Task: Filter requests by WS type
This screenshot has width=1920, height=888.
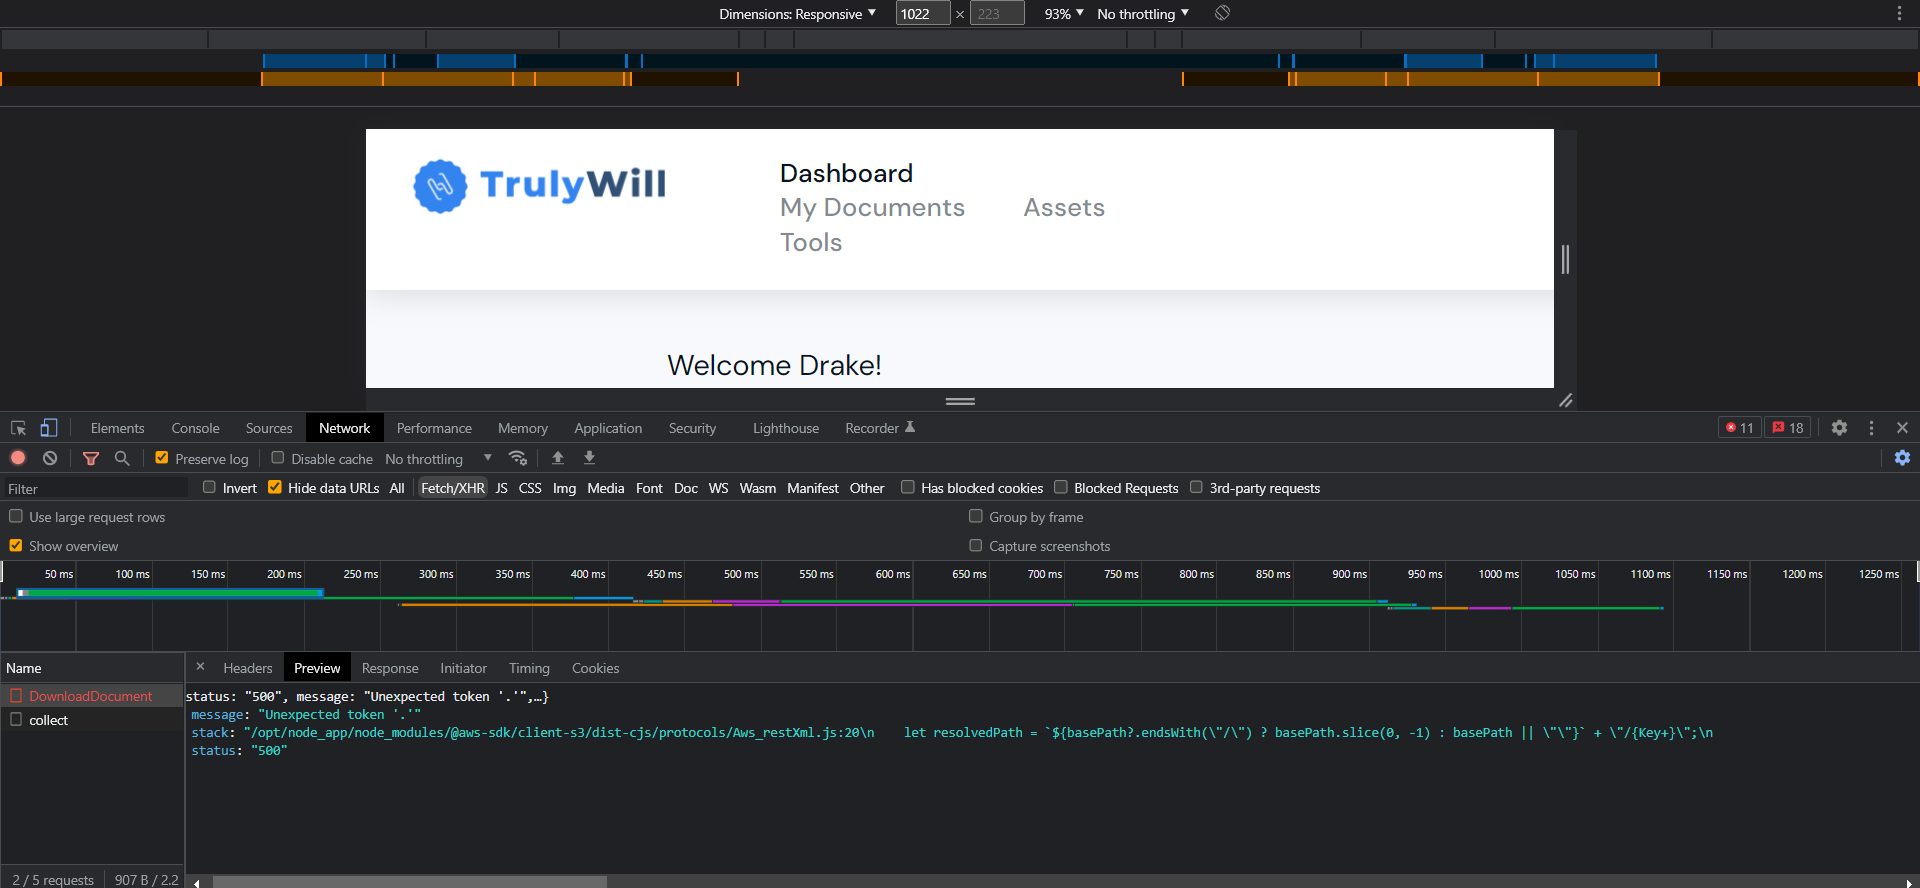Action: [718, 488]
